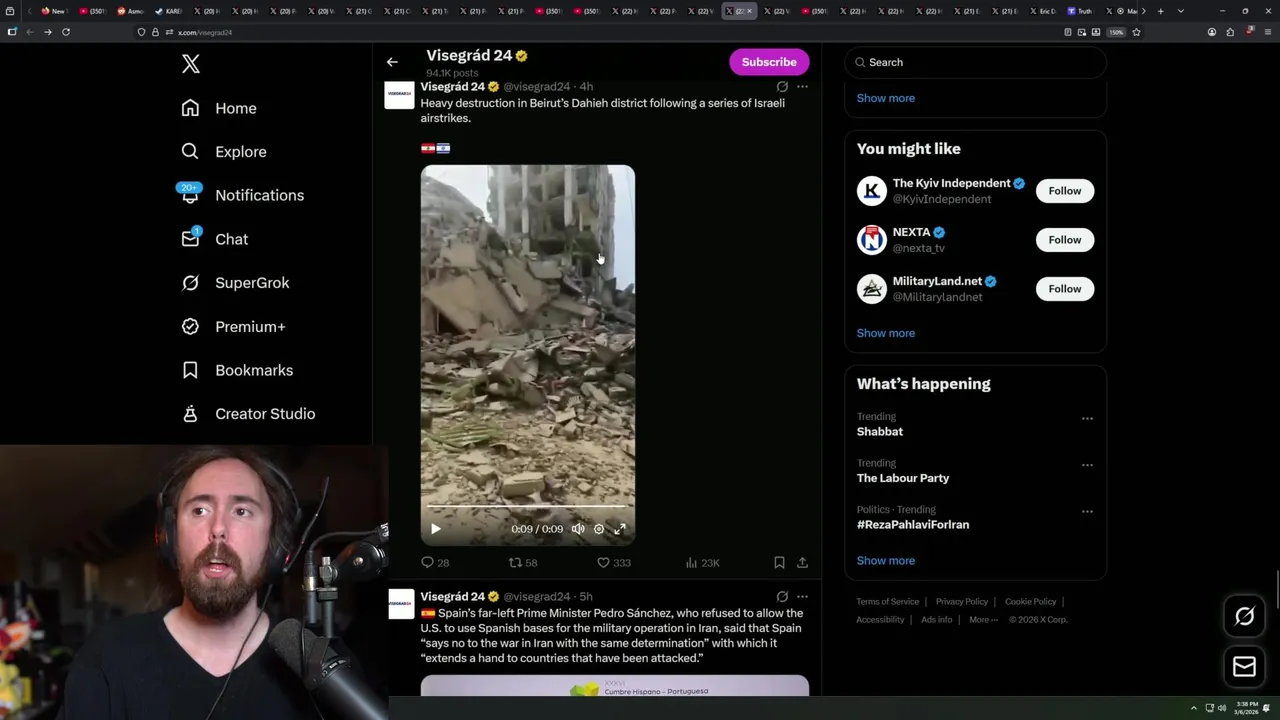Open the MilitaryLand.net profile avatar

pyautogui.click(x=872, y=289)
